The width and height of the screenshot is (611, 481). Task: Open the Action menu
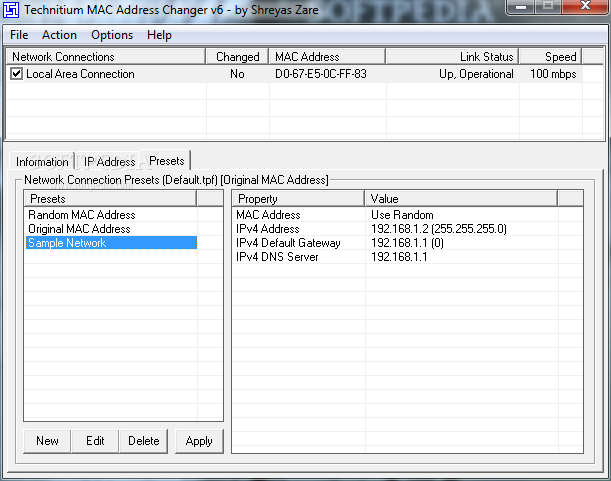click(59, 35)
